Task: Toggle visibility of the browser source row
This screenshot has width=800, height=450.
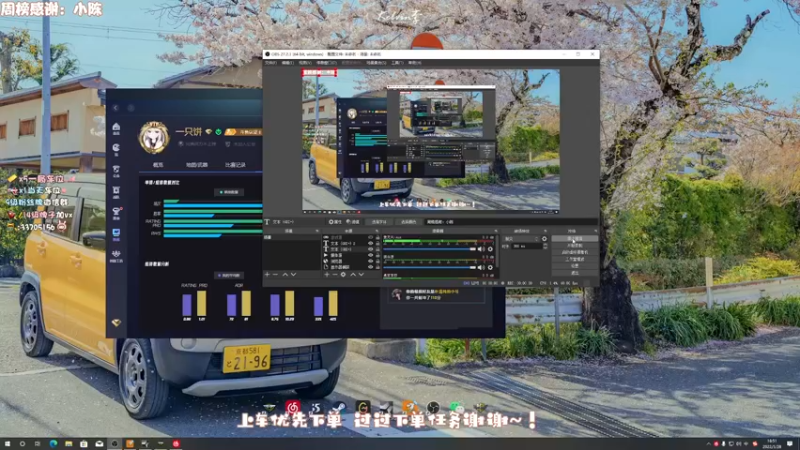Action: click(x=370, y=261)
